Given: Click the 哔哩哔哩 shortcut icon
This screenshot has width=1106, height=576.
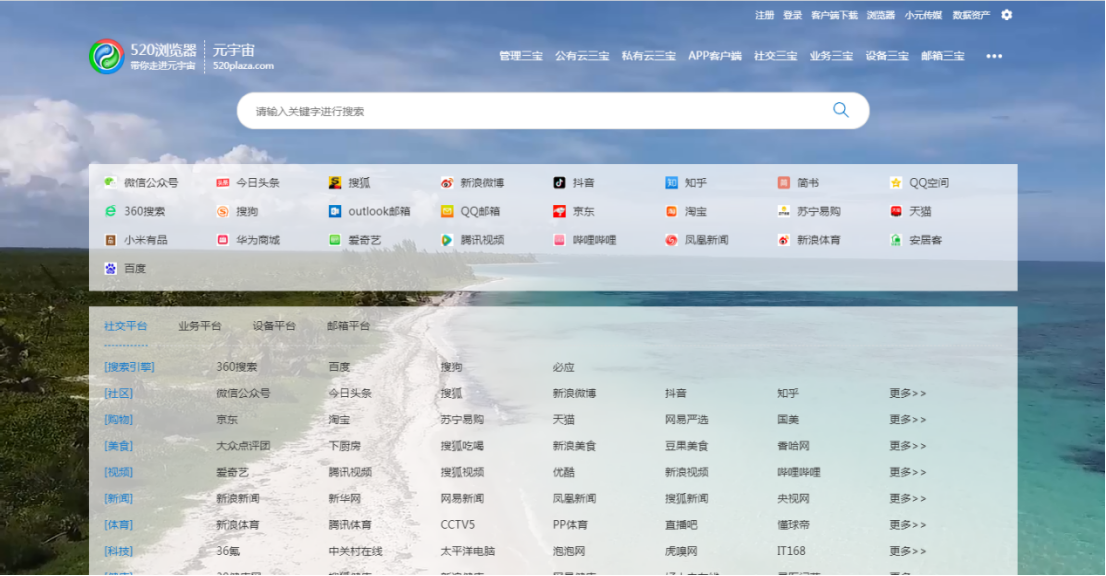Looking at the screenshot, I should (x=559, y=240).
